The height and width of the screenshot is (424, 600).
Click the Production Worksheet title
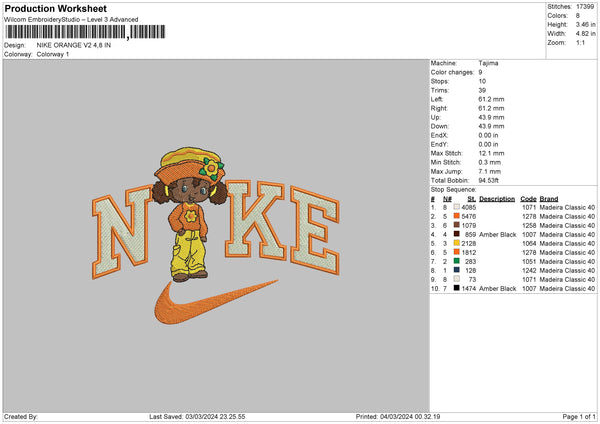pyautogui.click(x=55, y=8)
